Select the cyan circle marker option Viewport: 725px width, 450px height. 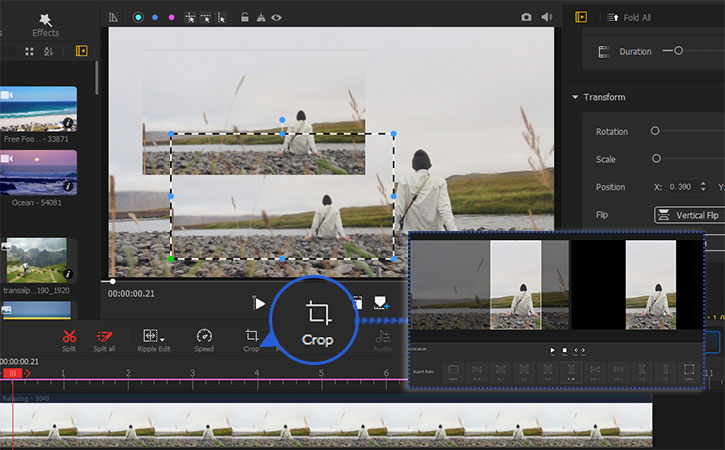(139, 17)
